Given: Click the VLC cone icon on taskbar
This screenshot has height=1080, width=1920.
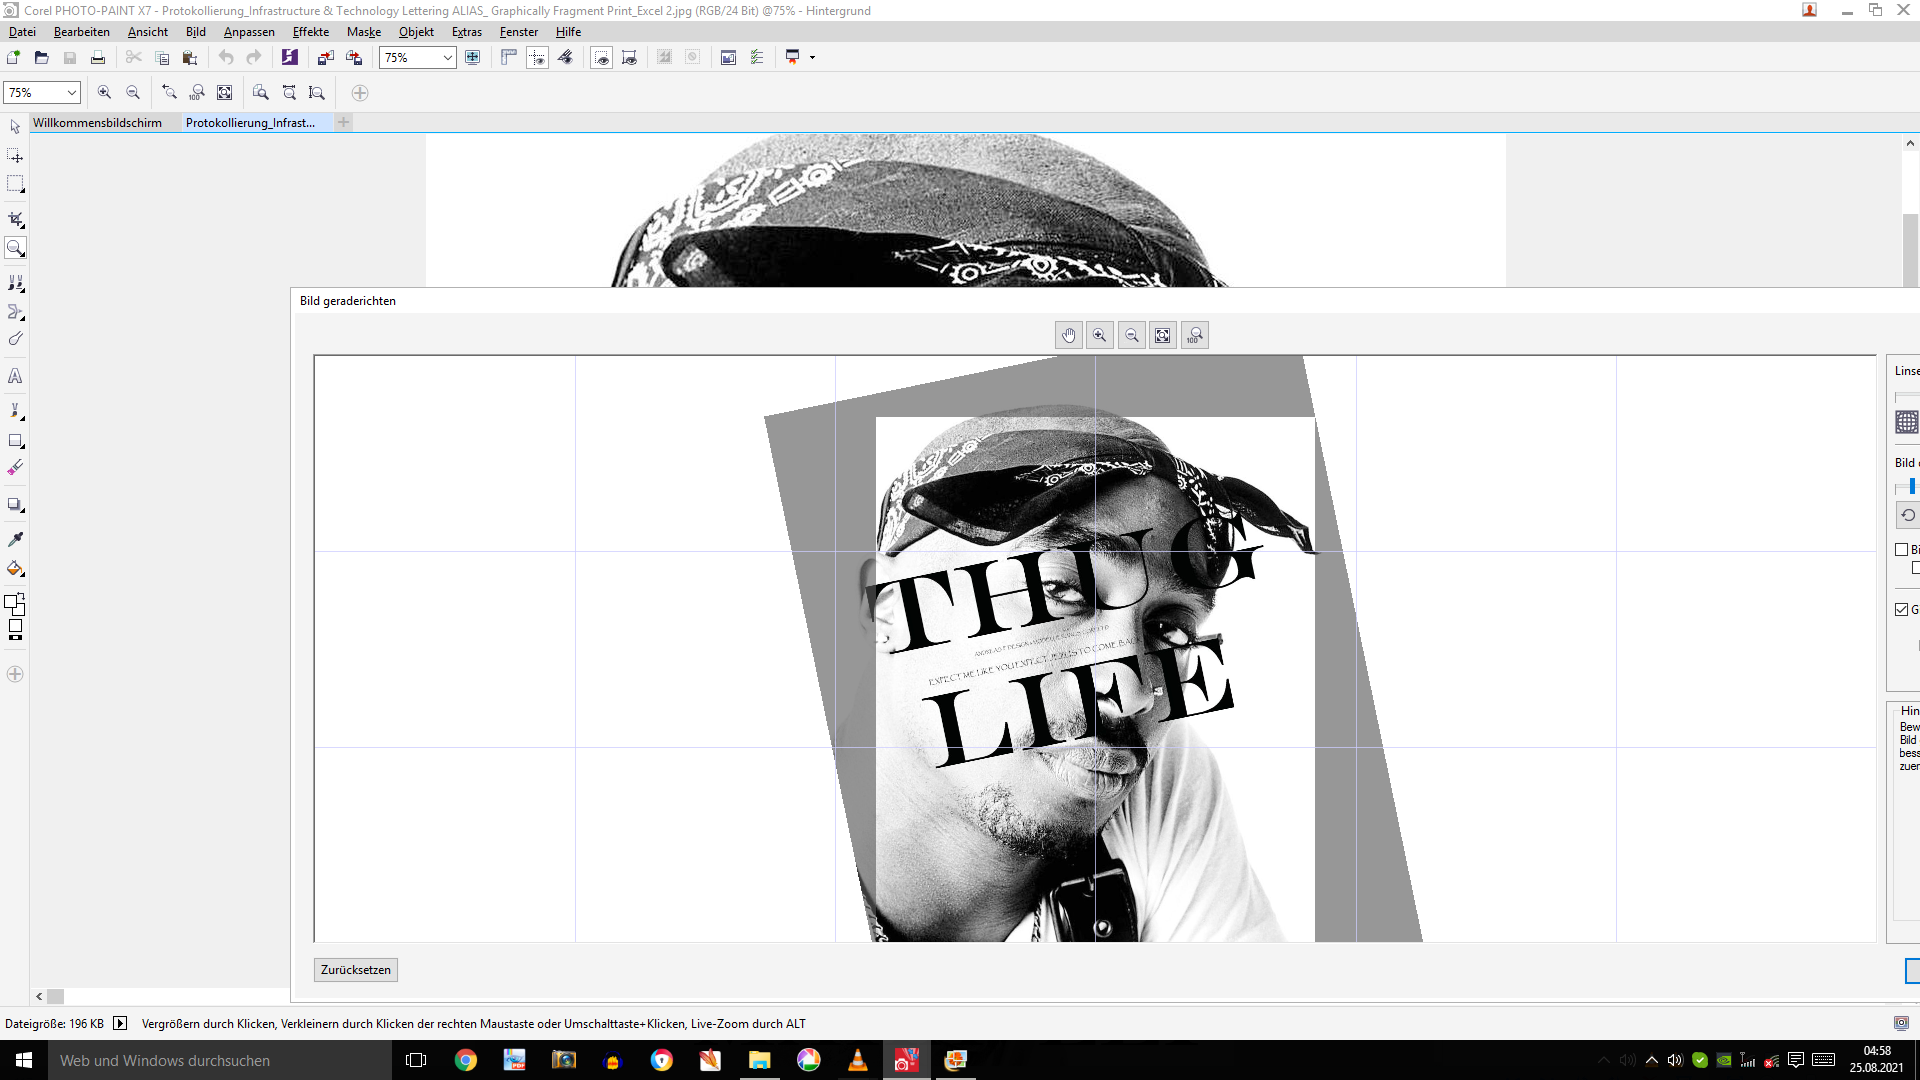Looking at the screenshot, I should point(858,1060).
